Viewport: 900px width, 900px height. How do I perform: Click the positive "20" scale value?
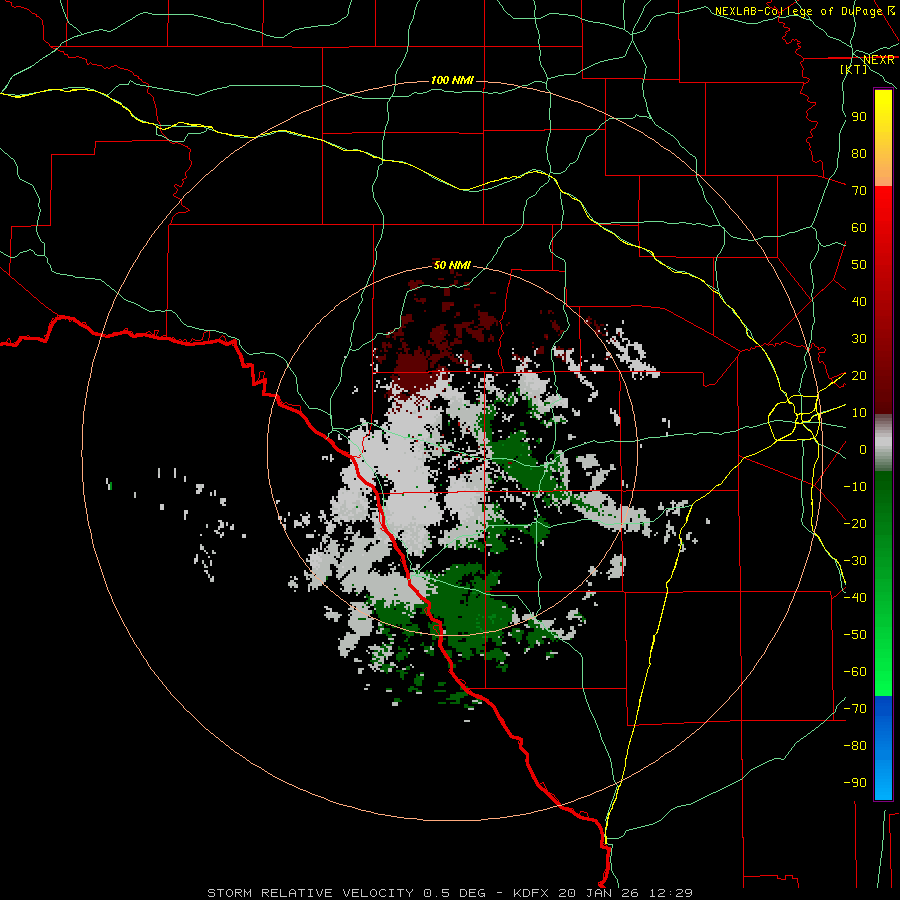[x=859, y=376]
